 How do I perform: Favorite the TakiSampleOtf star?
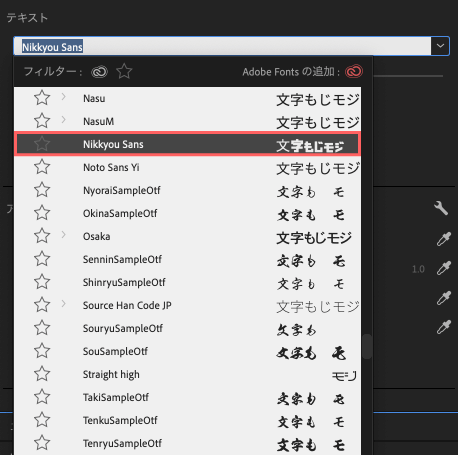(x=42, y=397)
